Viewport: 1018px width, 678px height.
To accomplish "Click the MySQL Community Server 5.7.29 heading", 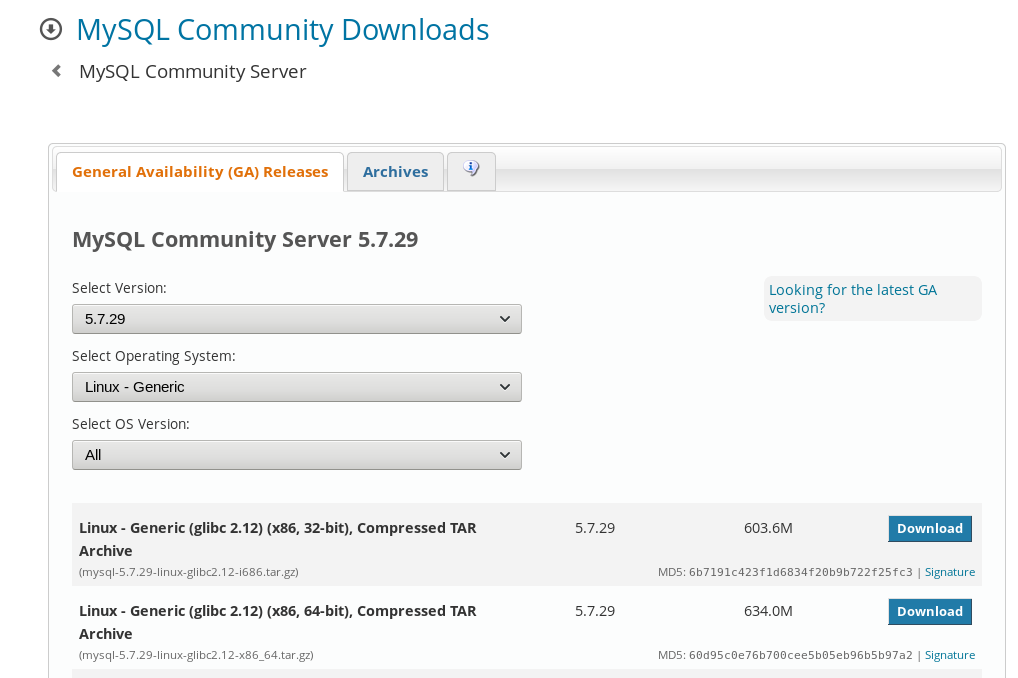I will pyautogui.click(x=245, y=240).
